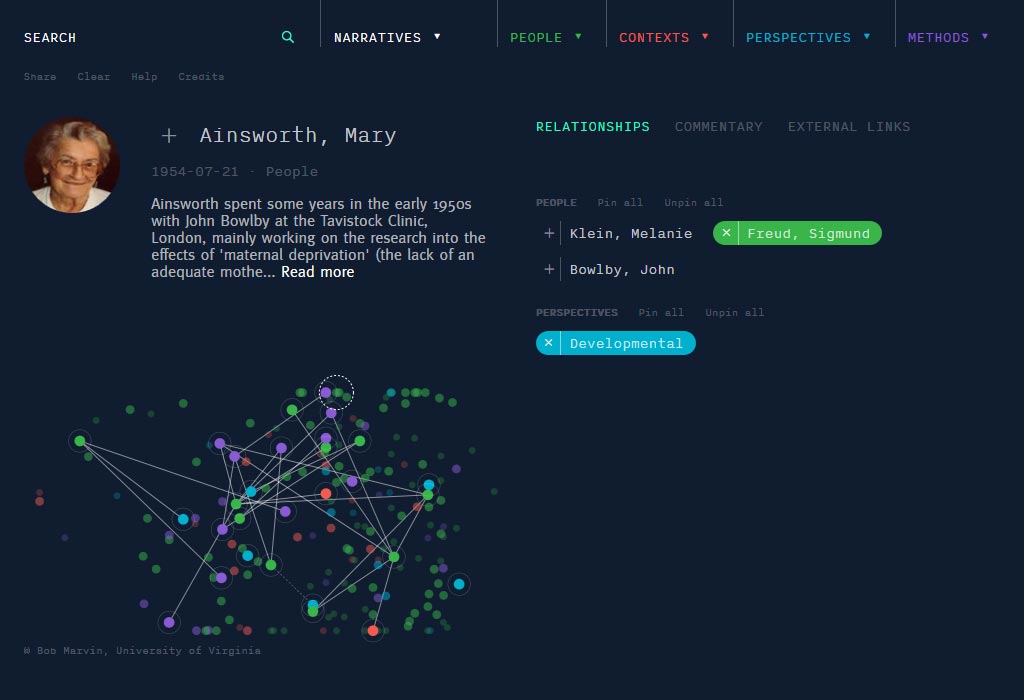Expand the People dropdown menu

click(x=545, y=37)
